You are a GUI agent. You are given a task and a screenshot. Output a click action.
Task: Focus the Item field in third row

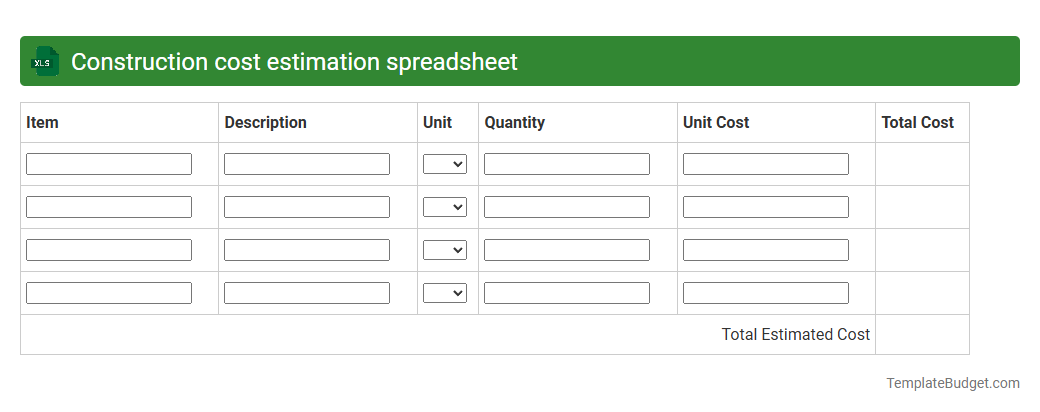point(109,250)
